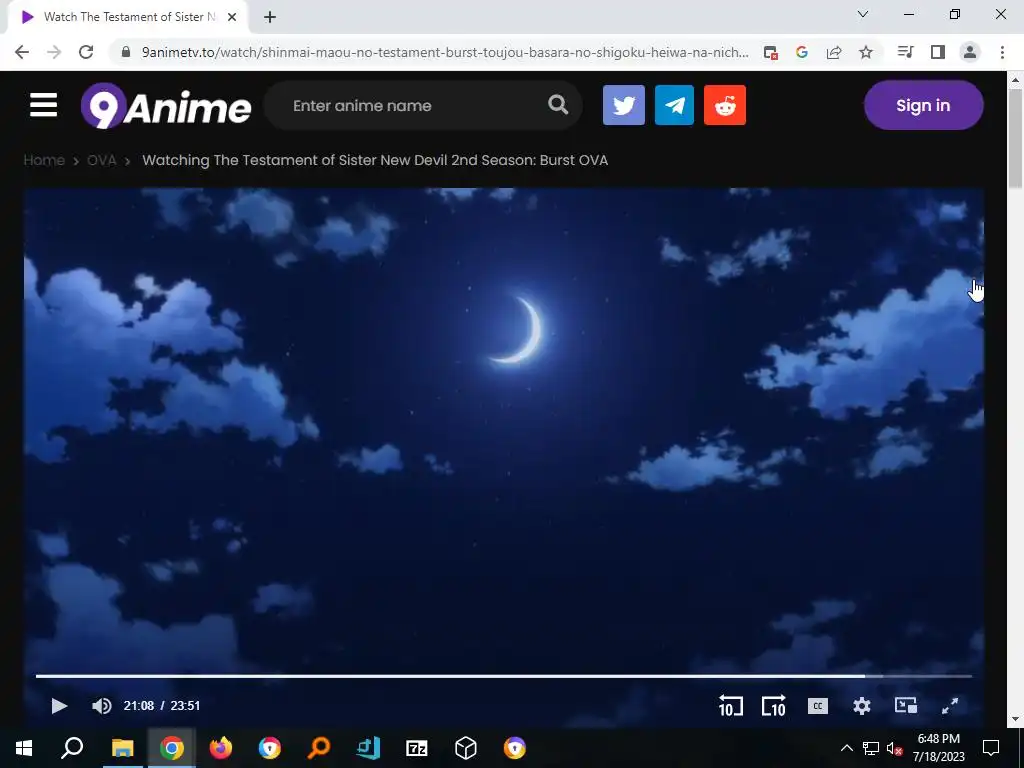
Task: Open the Reddit share button
Action: coord(725,105)
